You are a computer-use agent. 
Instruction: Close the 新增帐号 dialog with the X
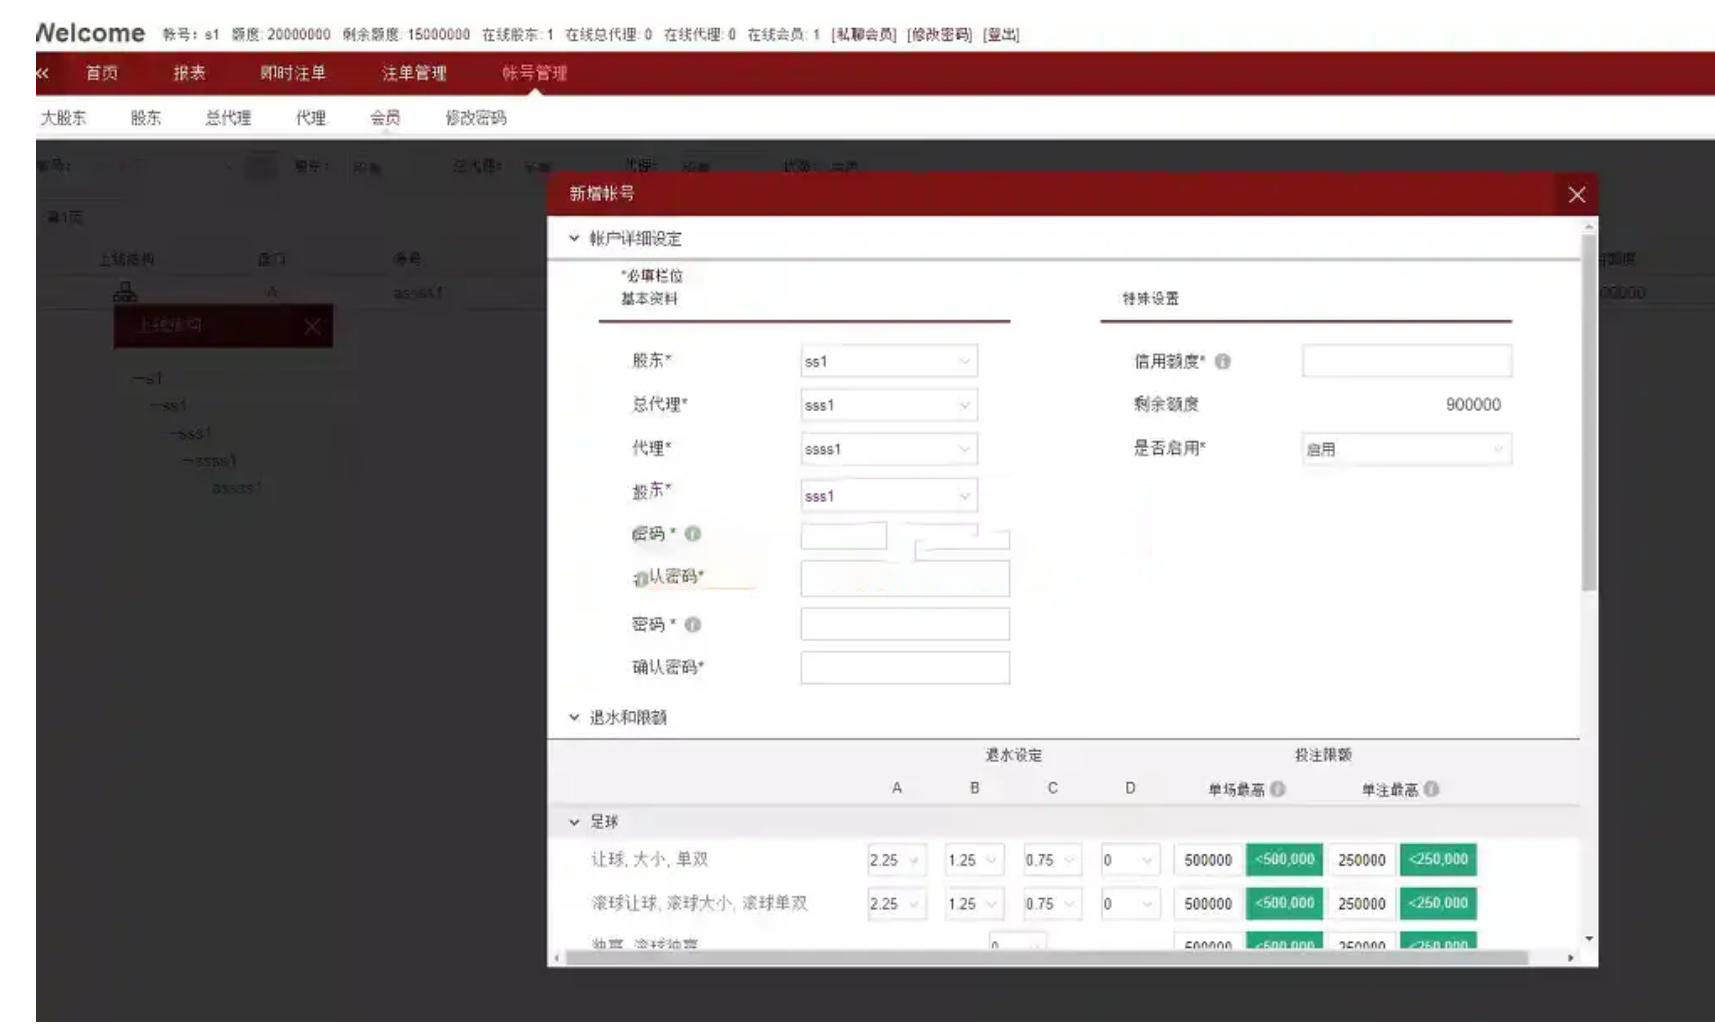click(1576, 195)
